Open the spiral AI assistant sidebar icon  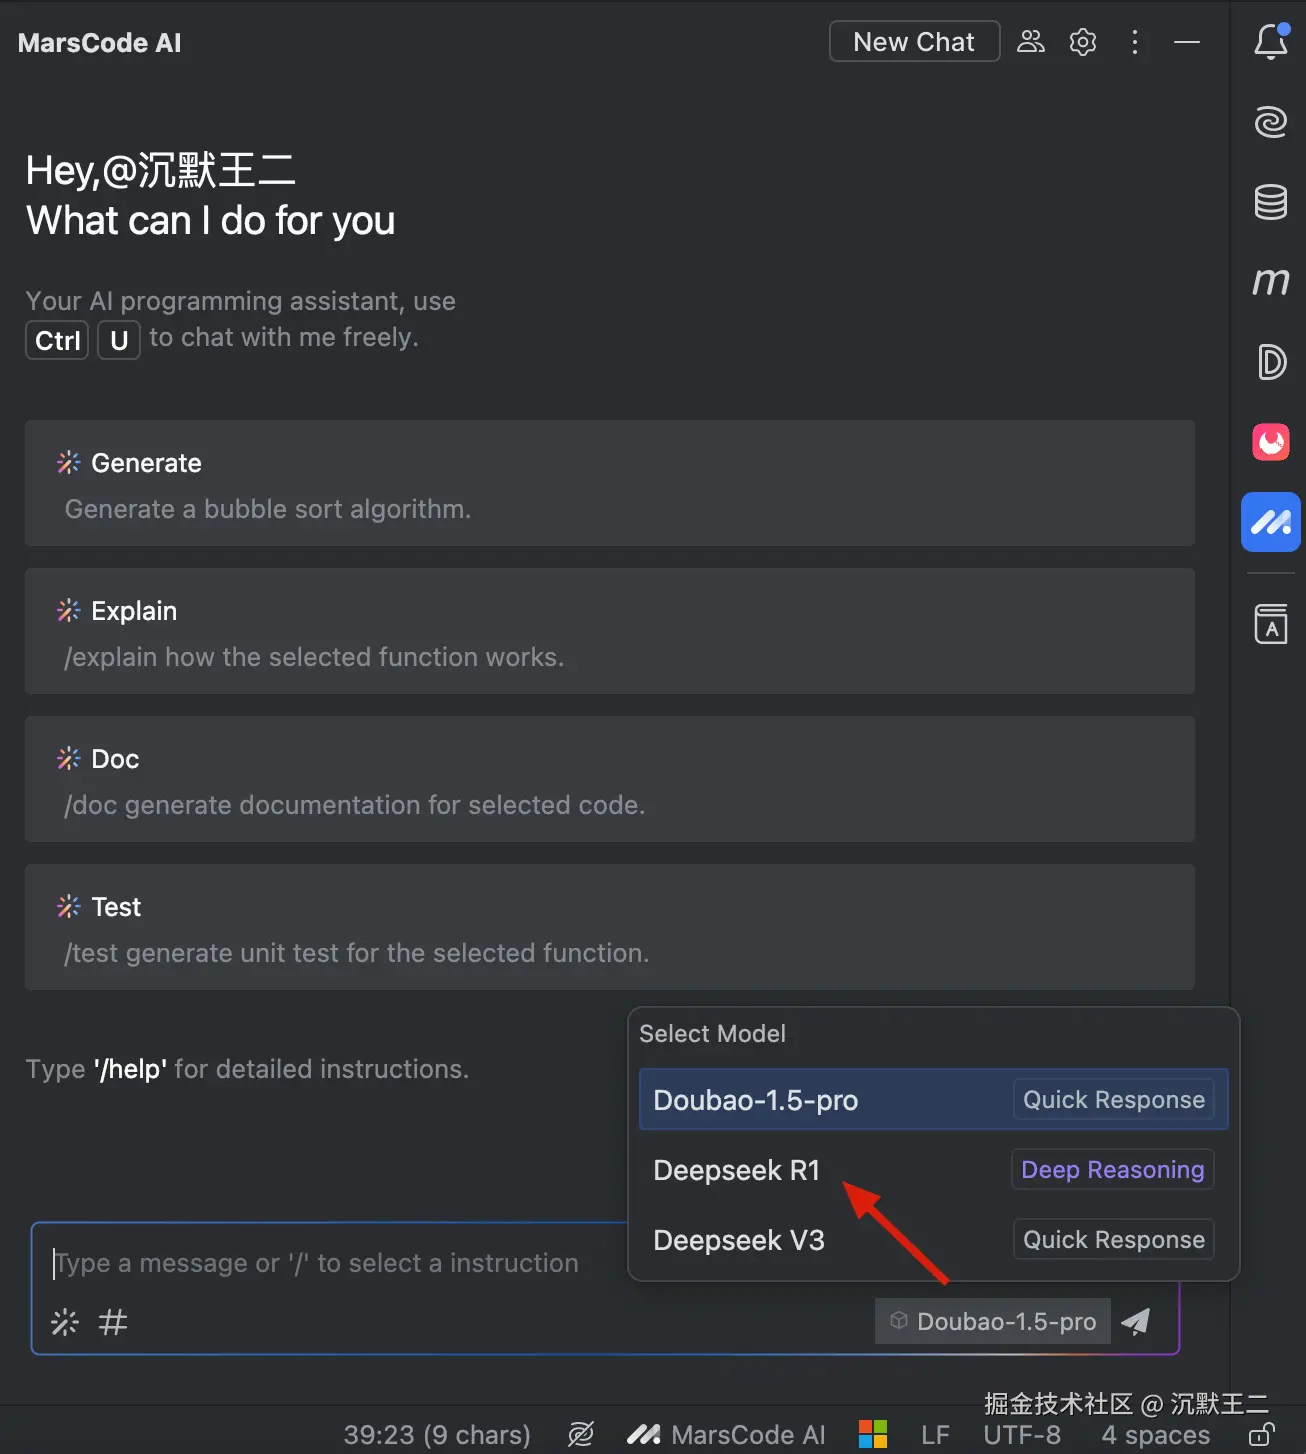(1271, 122)
